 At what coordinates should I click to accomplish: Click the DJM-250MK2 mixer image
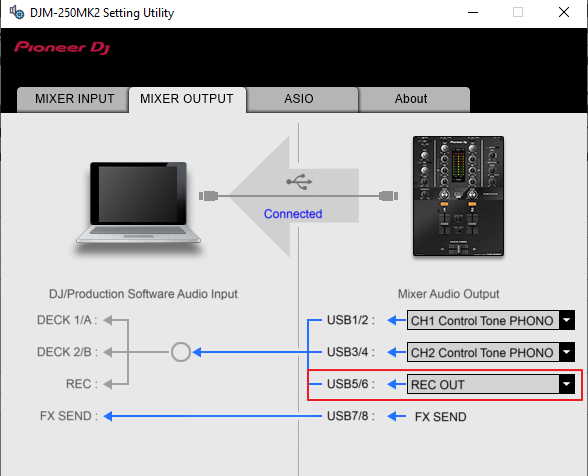(458, 196)
